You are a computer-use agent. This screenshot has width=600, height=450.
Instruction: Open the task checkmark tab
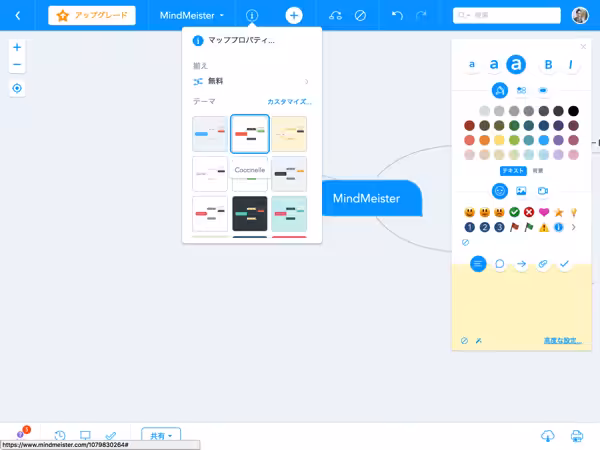click(x=564, y=264)
